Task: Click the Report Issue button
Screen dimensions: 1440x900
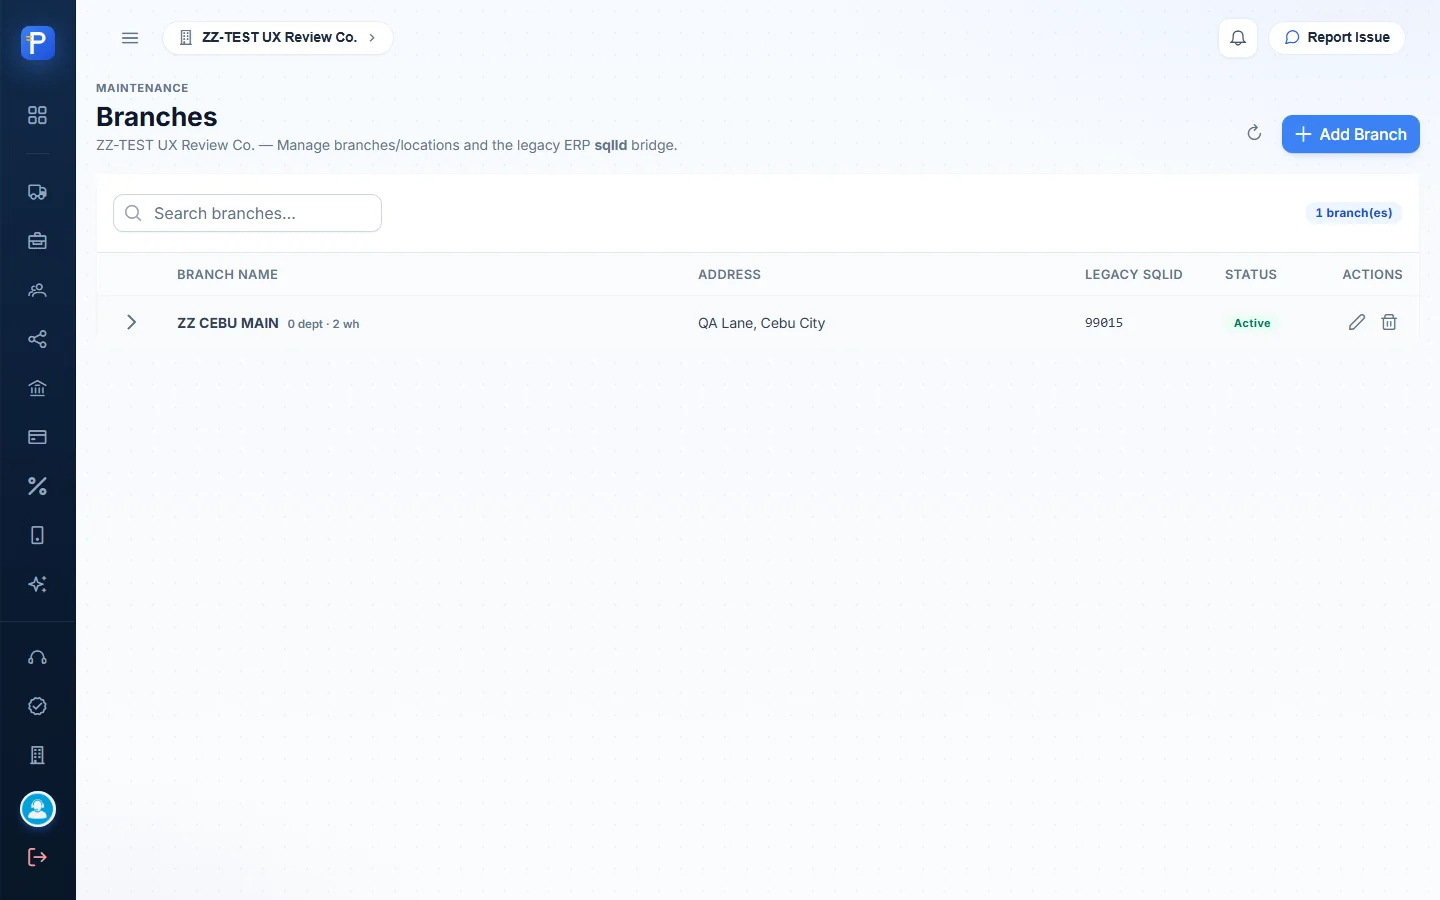Action: 1337,38
